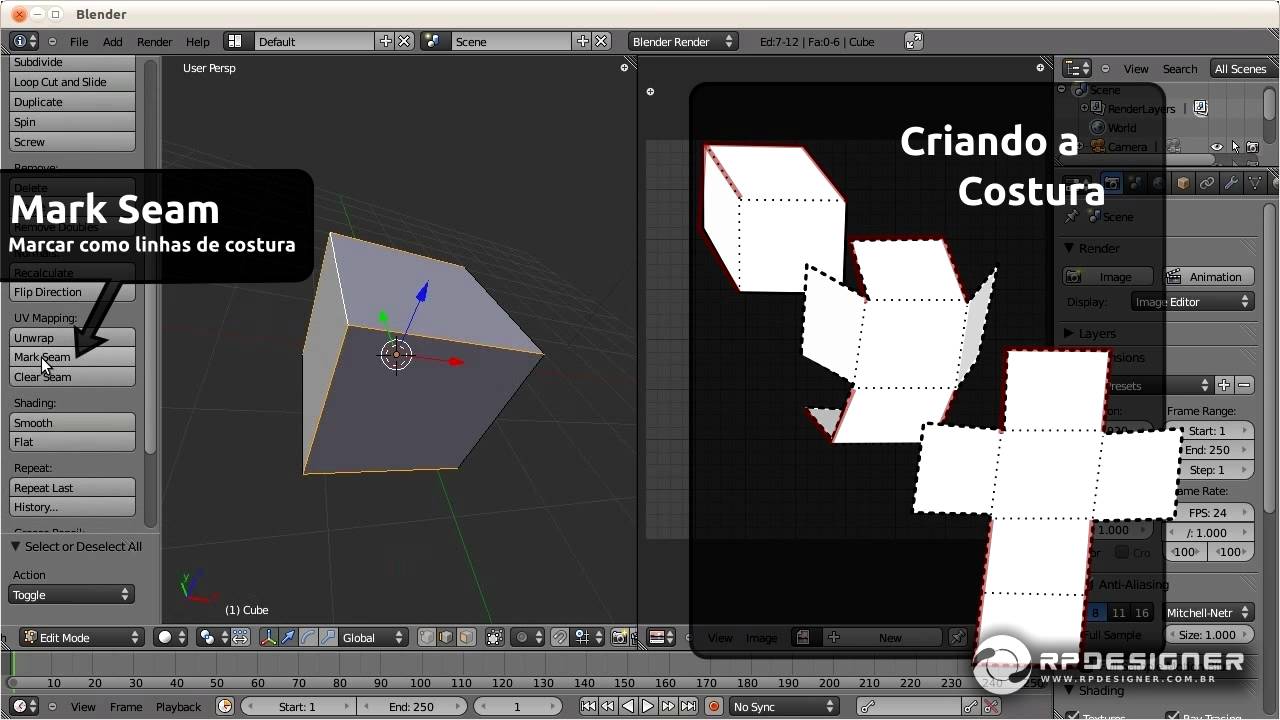Open the Edit Mode dropdown

(82, 637)
